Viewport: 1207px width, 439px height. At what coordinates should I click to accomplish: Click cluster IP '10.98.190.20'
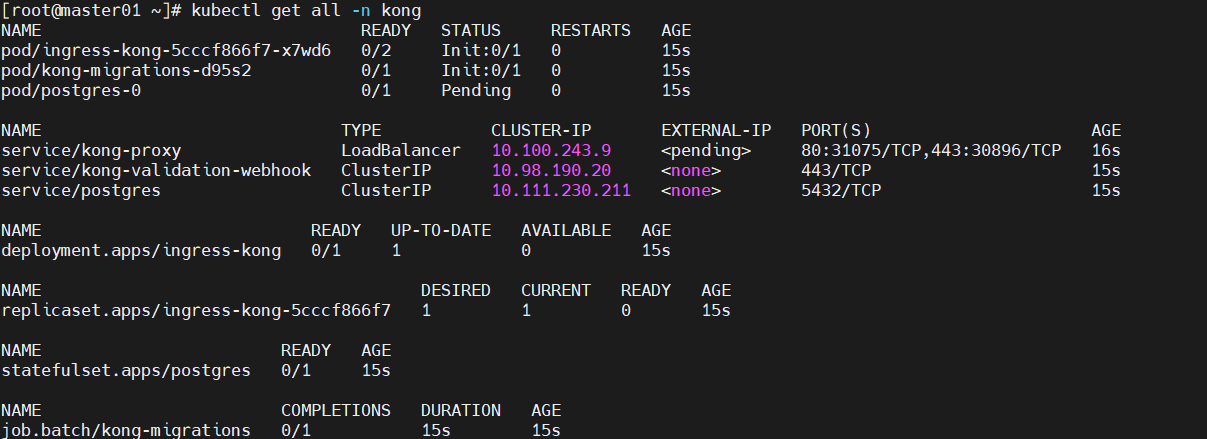[x=551, y=170]
